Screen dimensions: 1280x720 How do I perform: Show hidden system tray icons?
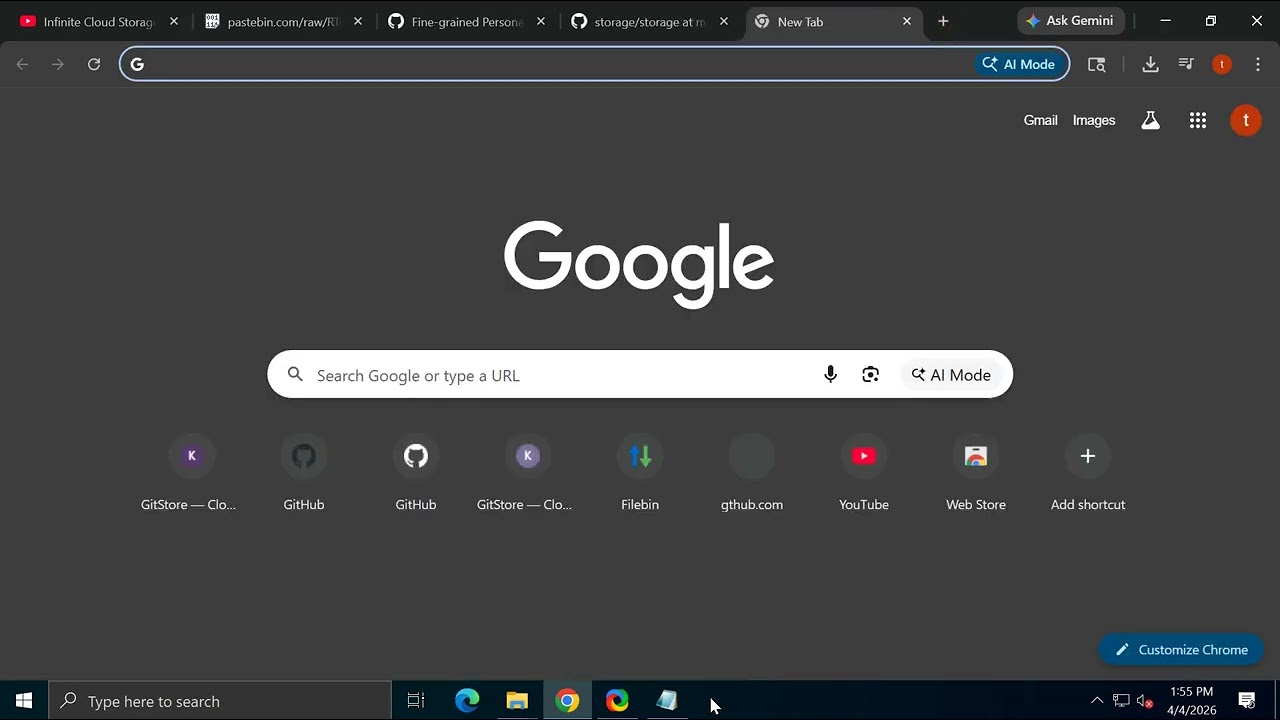[1097, 701]
